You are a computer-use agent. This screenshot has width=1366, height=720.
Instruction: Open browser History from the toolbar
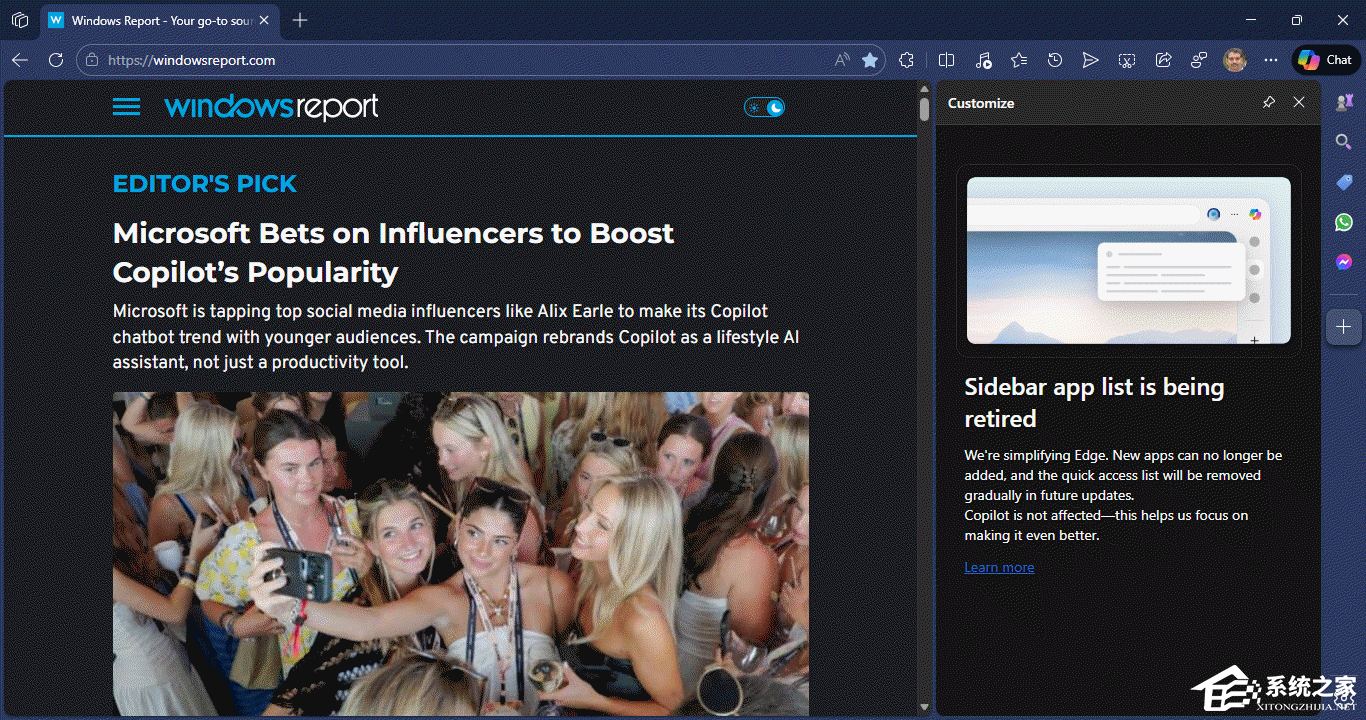coord(1054,60)
